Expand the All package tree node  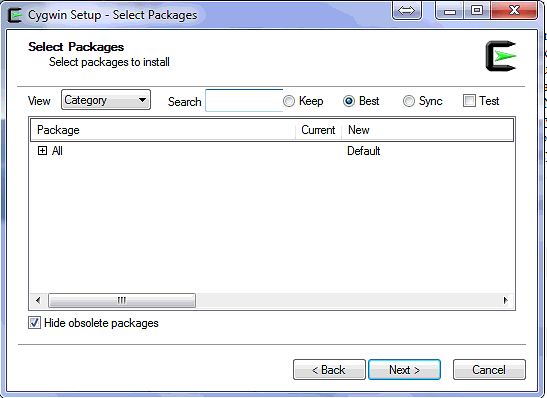[x=42, y=151]
